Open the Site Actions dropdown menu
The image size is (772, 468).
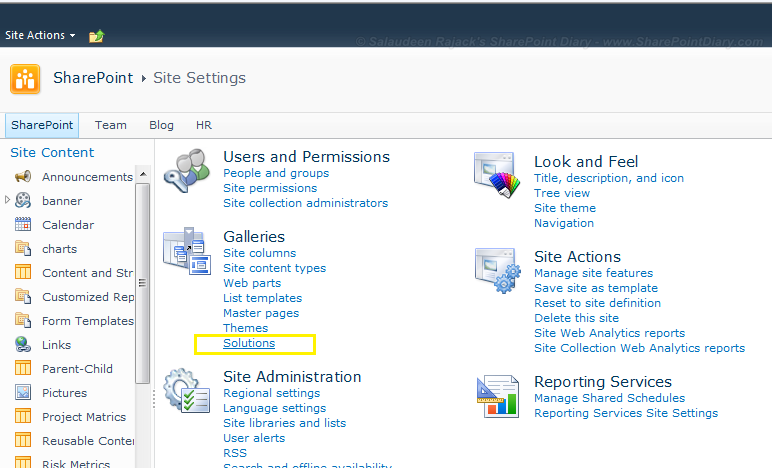40,35
